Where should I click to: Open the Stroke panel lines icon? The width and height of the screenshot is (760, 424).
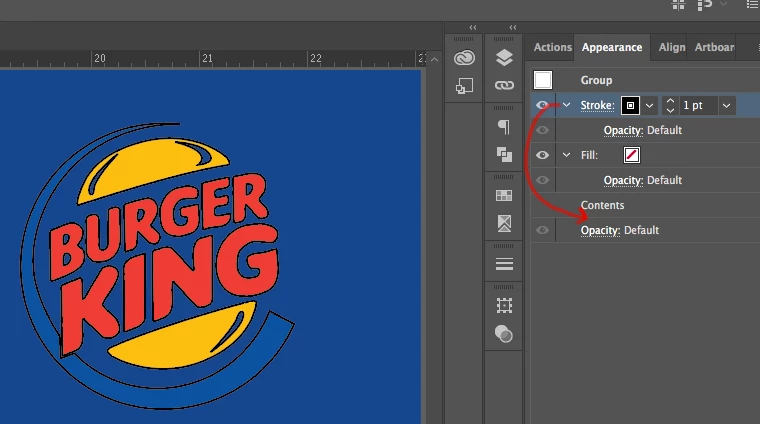click(504, 264)
